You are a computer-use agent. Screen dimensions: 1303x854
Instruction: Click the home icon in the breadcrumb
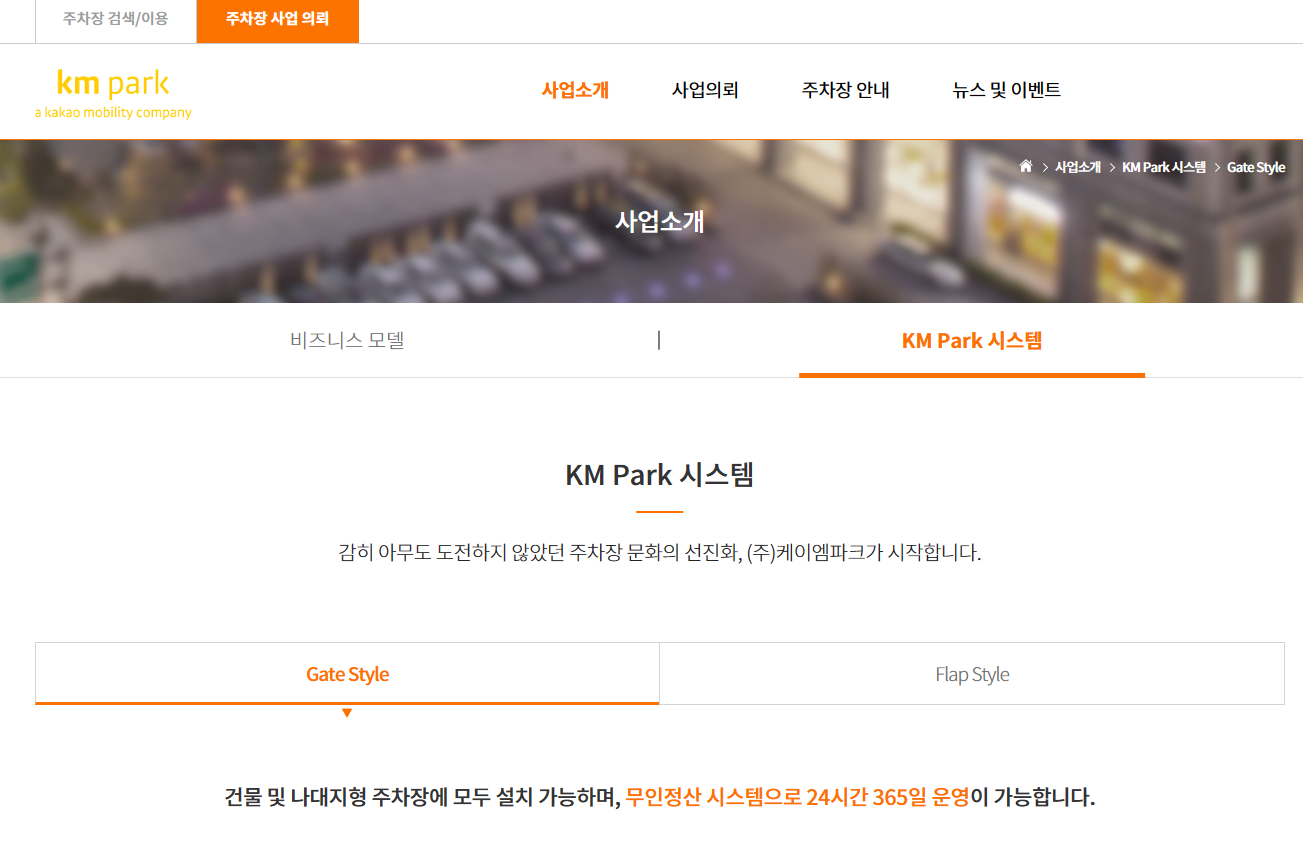click(x=1025, y=166)
